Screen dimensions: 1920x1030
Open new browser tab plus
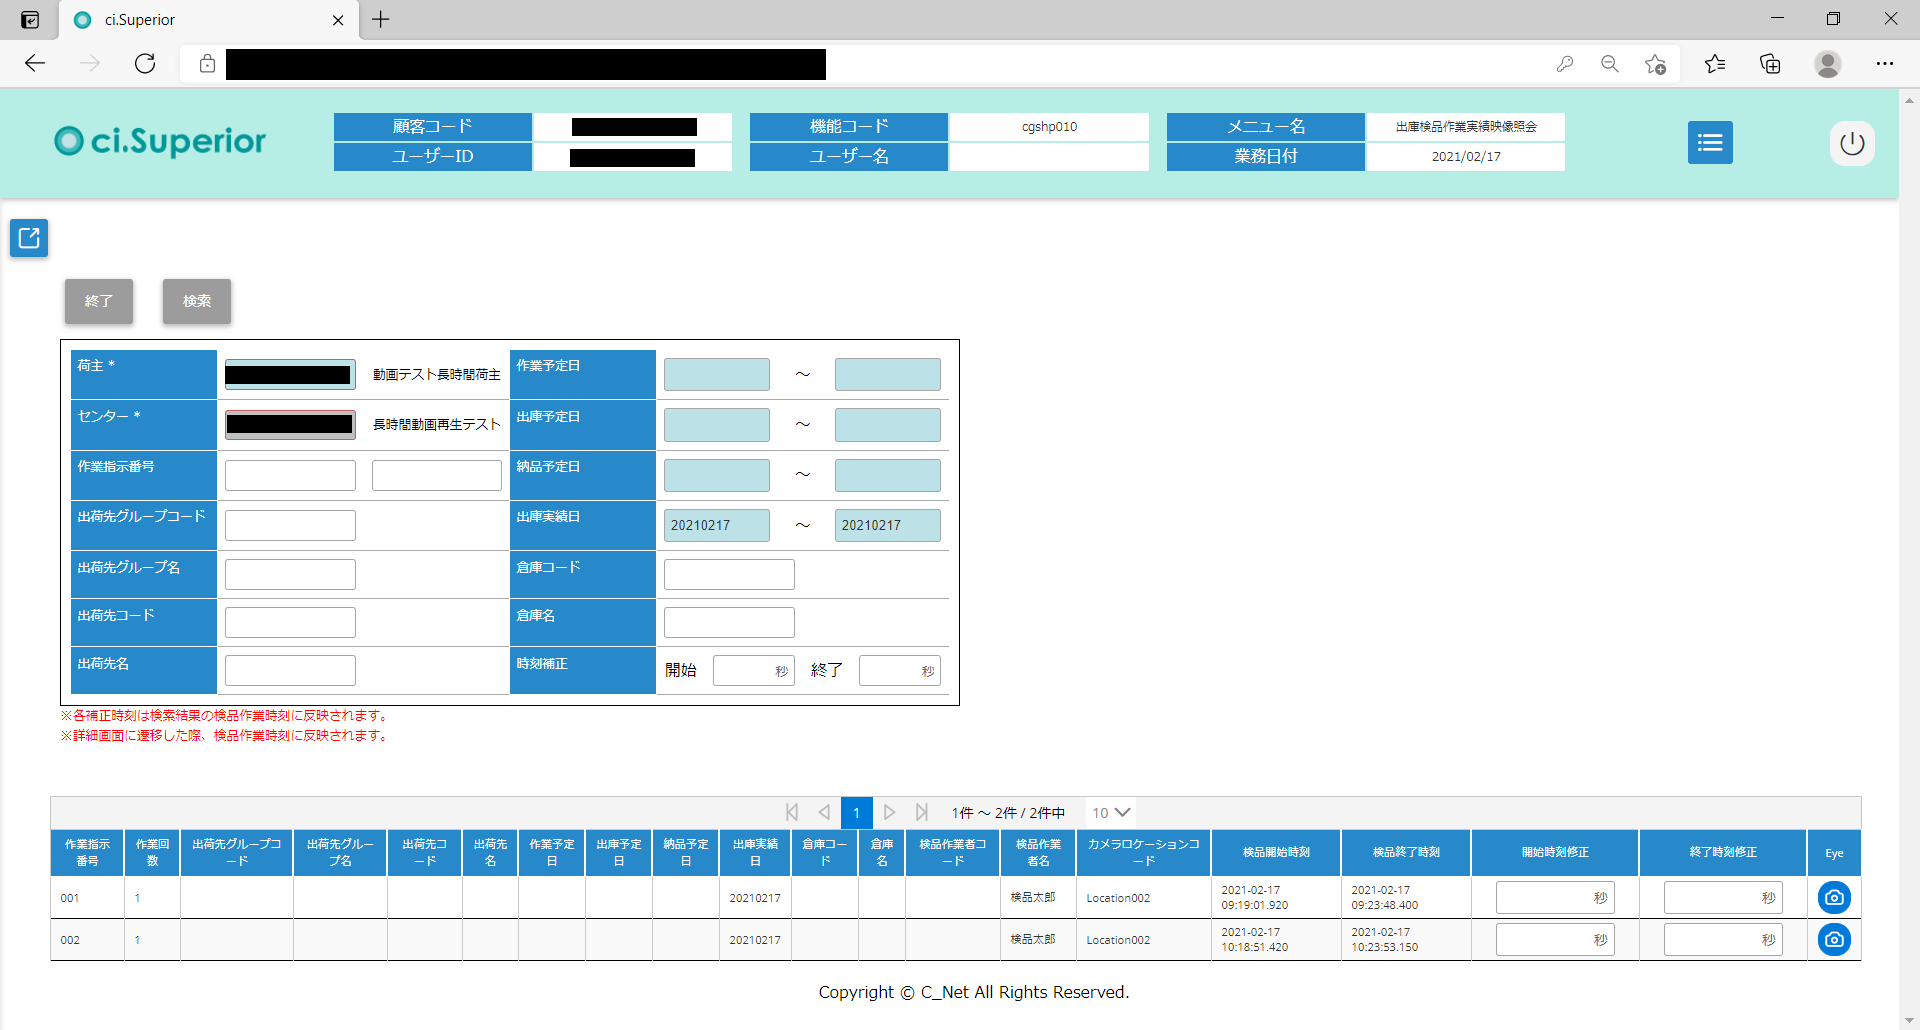381,19
